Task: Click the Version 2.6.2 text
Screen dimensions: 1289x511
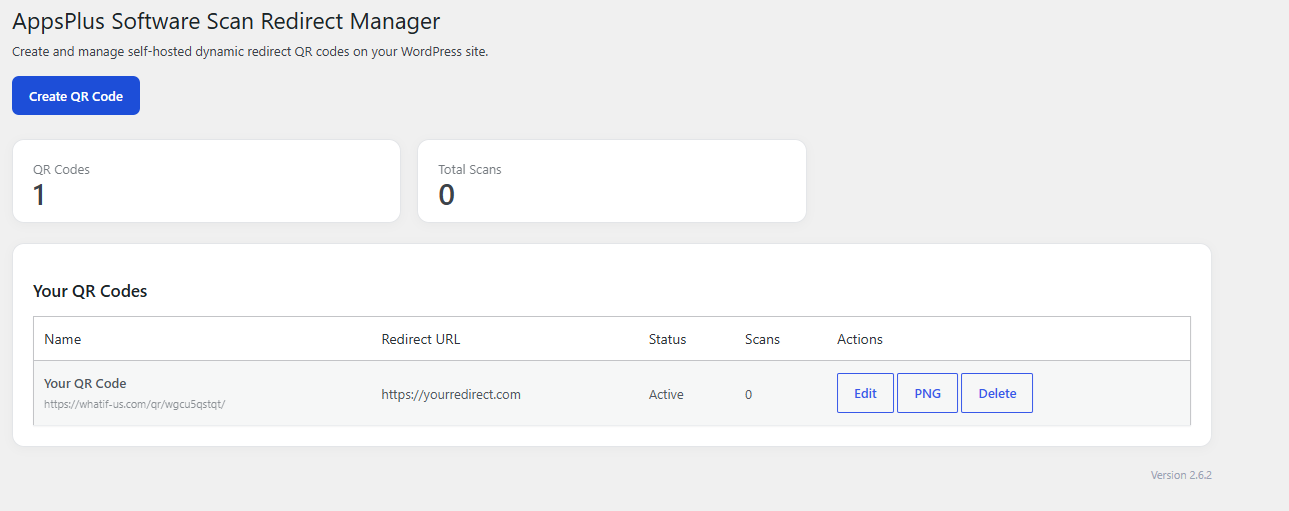Action: [x=1181, y=475]
